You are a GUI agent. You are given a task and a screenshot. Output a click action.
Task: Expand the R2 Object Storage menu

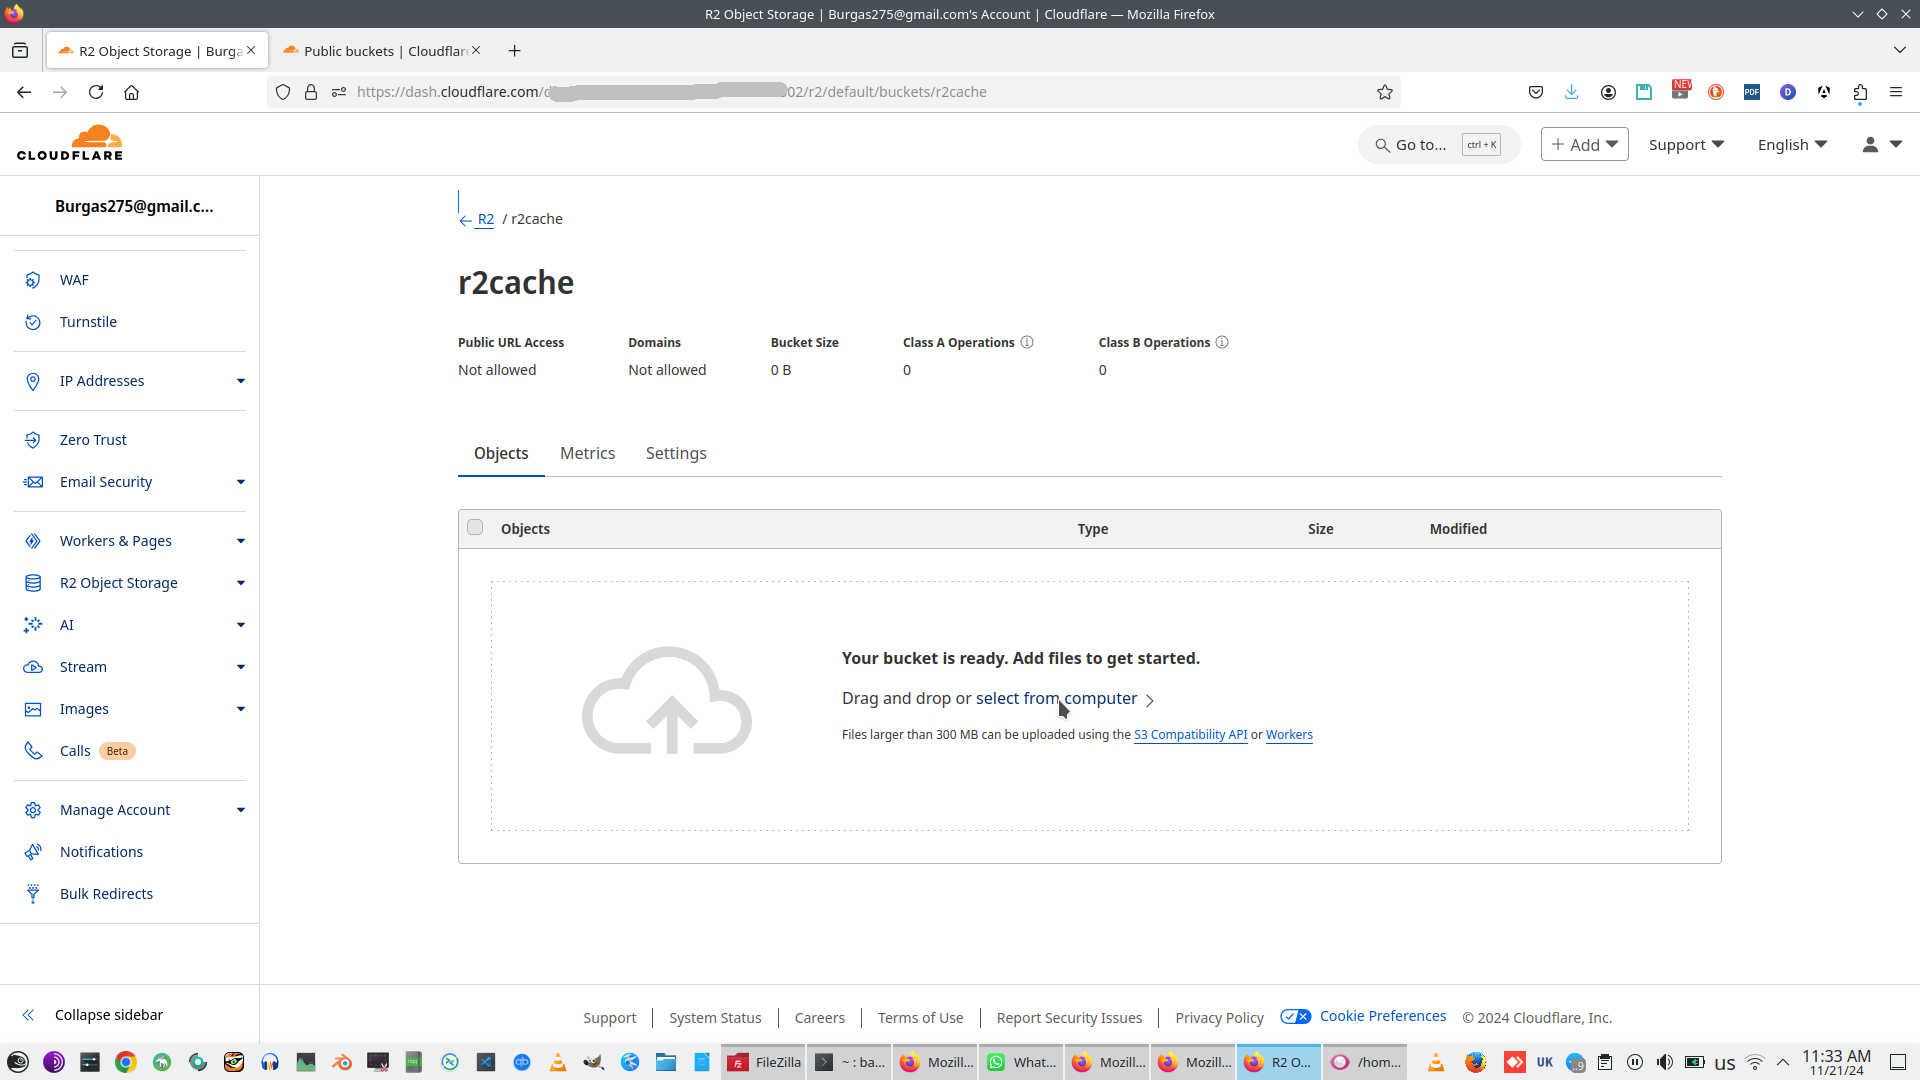coord(241,583)
